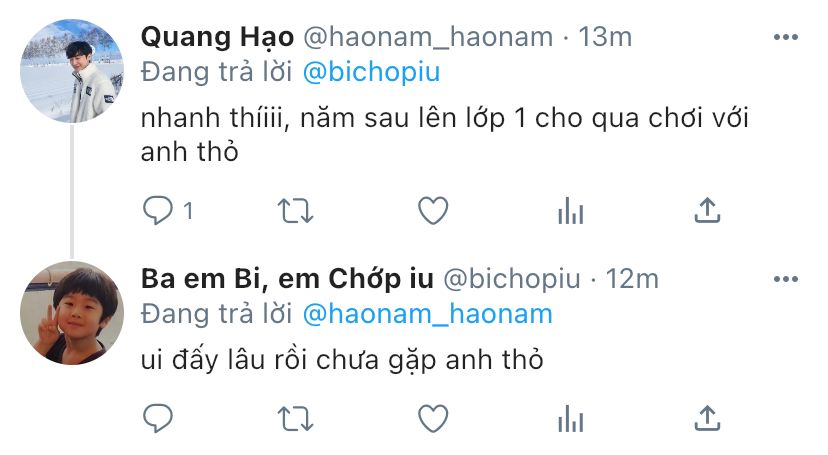Image resolution: width=828 pixels, height=455 pixels.
Task: Retweet Ba em Bi's tweet
Action: pos(296,419)
